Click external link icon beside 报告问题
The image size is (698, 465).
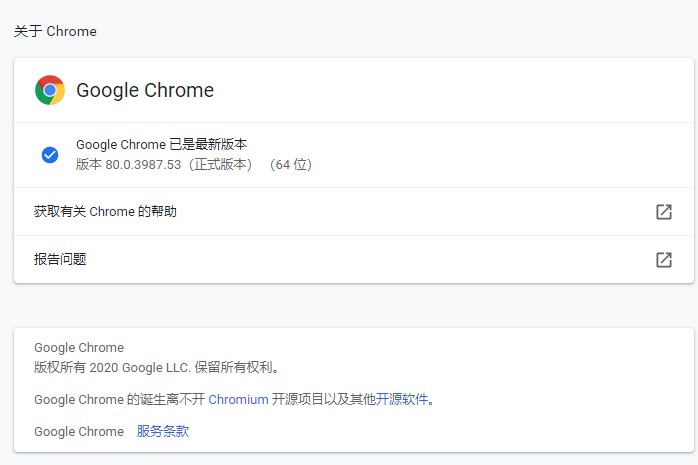coord(663,259)
